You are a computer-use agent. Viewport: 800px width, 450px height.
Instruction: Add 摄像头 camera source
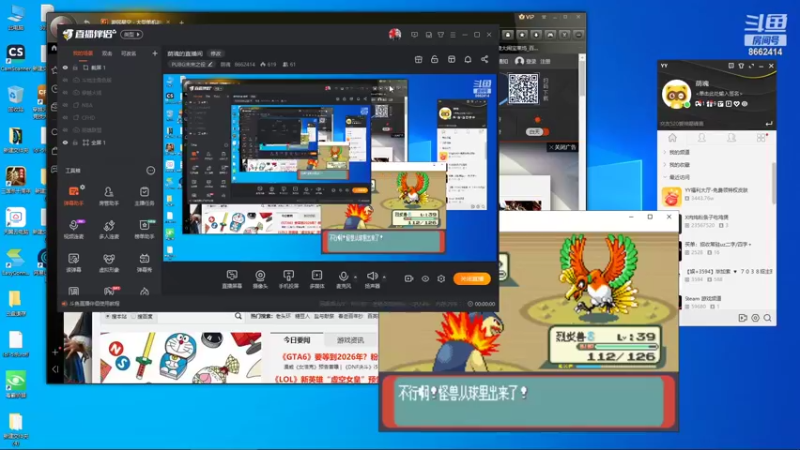pos(260,279)
